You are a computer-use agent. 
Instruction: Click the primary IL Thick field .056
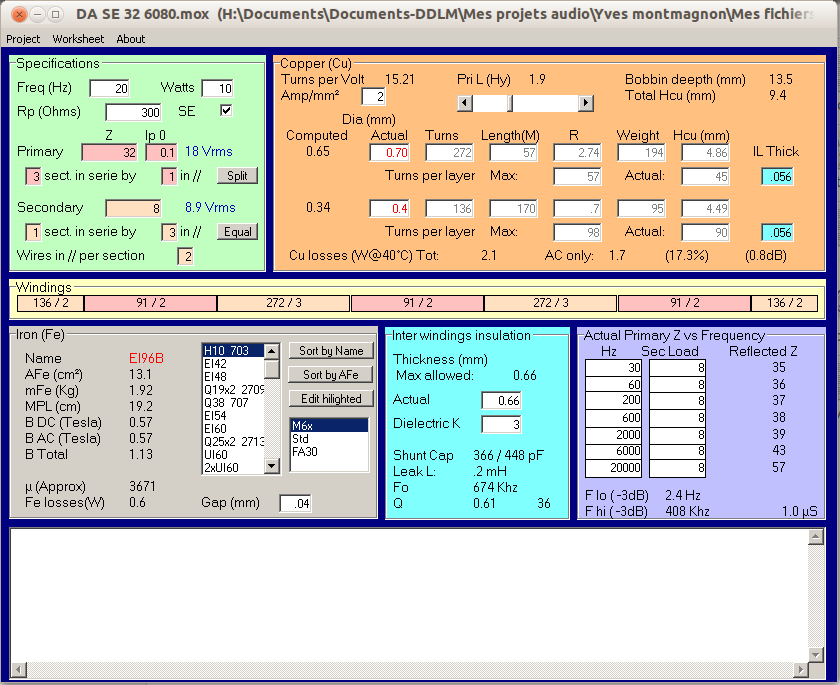pos(777,177)
